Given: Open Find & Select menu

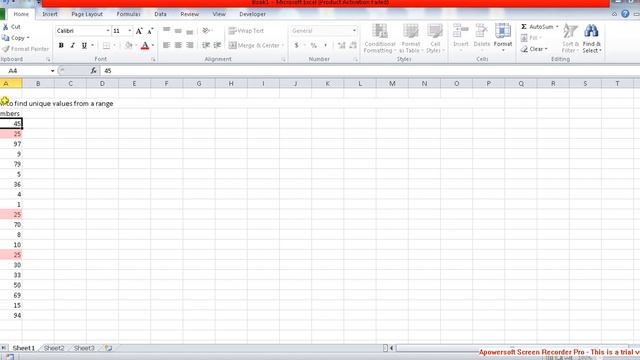Looking at the screenshot, I should [x=591, y=38].
